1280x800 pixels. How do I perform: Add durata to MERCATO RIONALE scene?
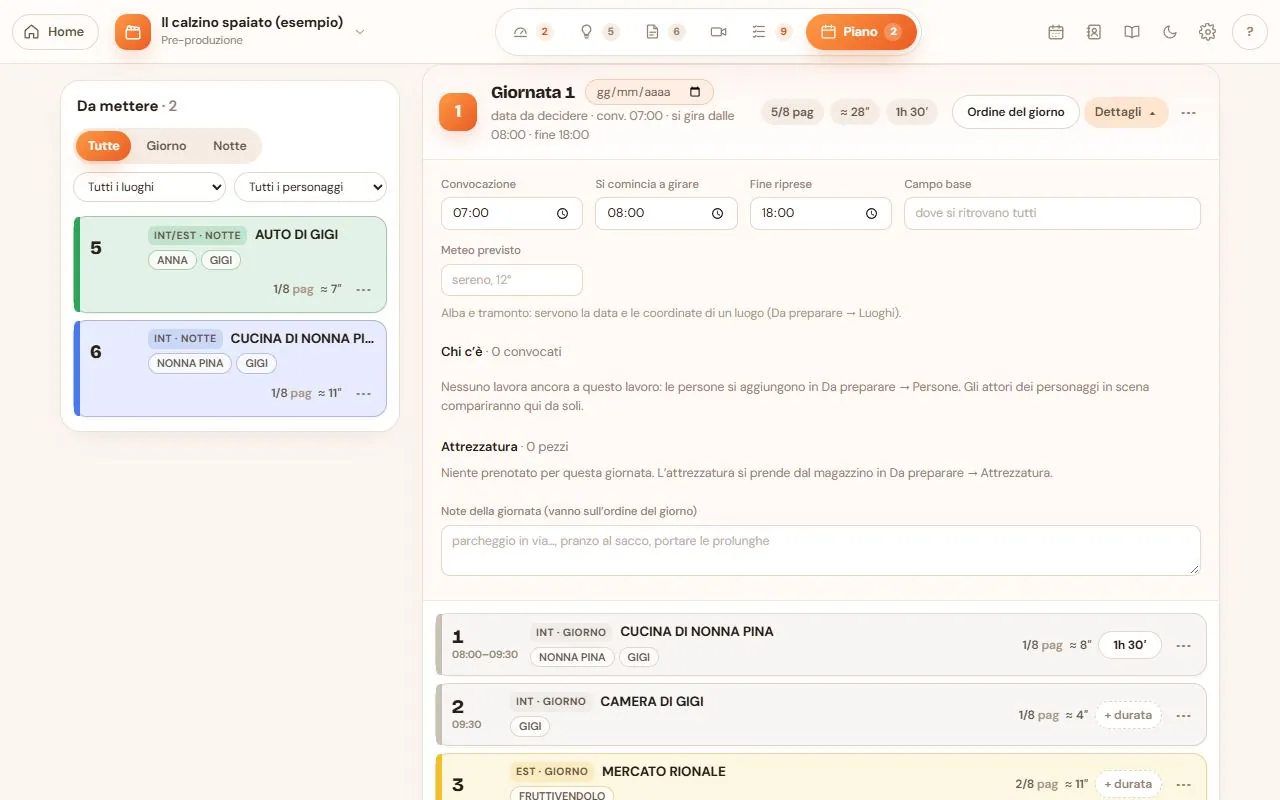tap(1128, 784)
